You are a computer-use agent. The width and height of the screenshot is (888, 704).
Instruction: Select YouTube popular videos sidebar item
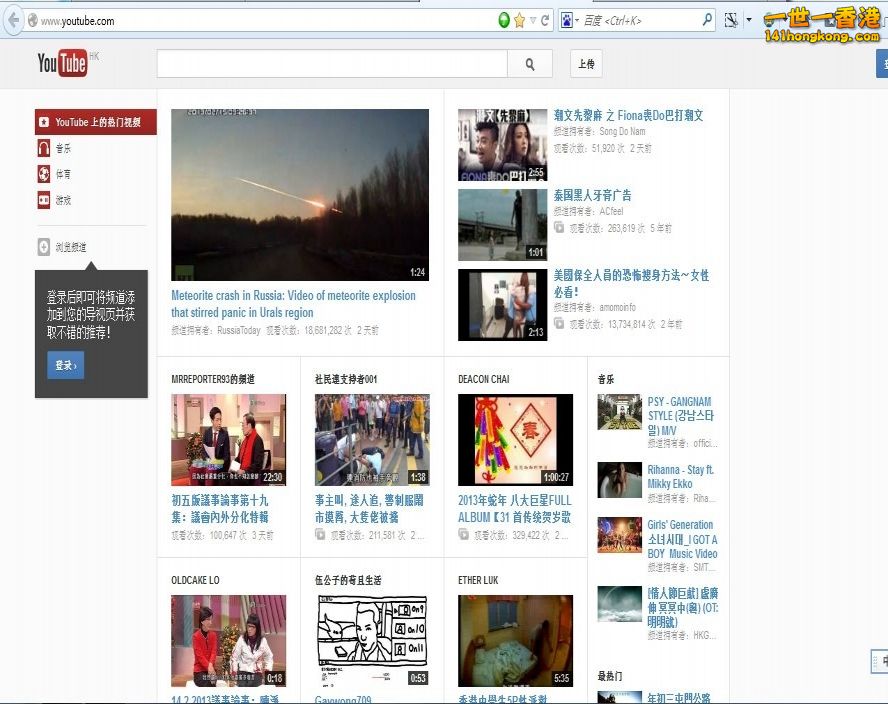(x=96, y=122)
